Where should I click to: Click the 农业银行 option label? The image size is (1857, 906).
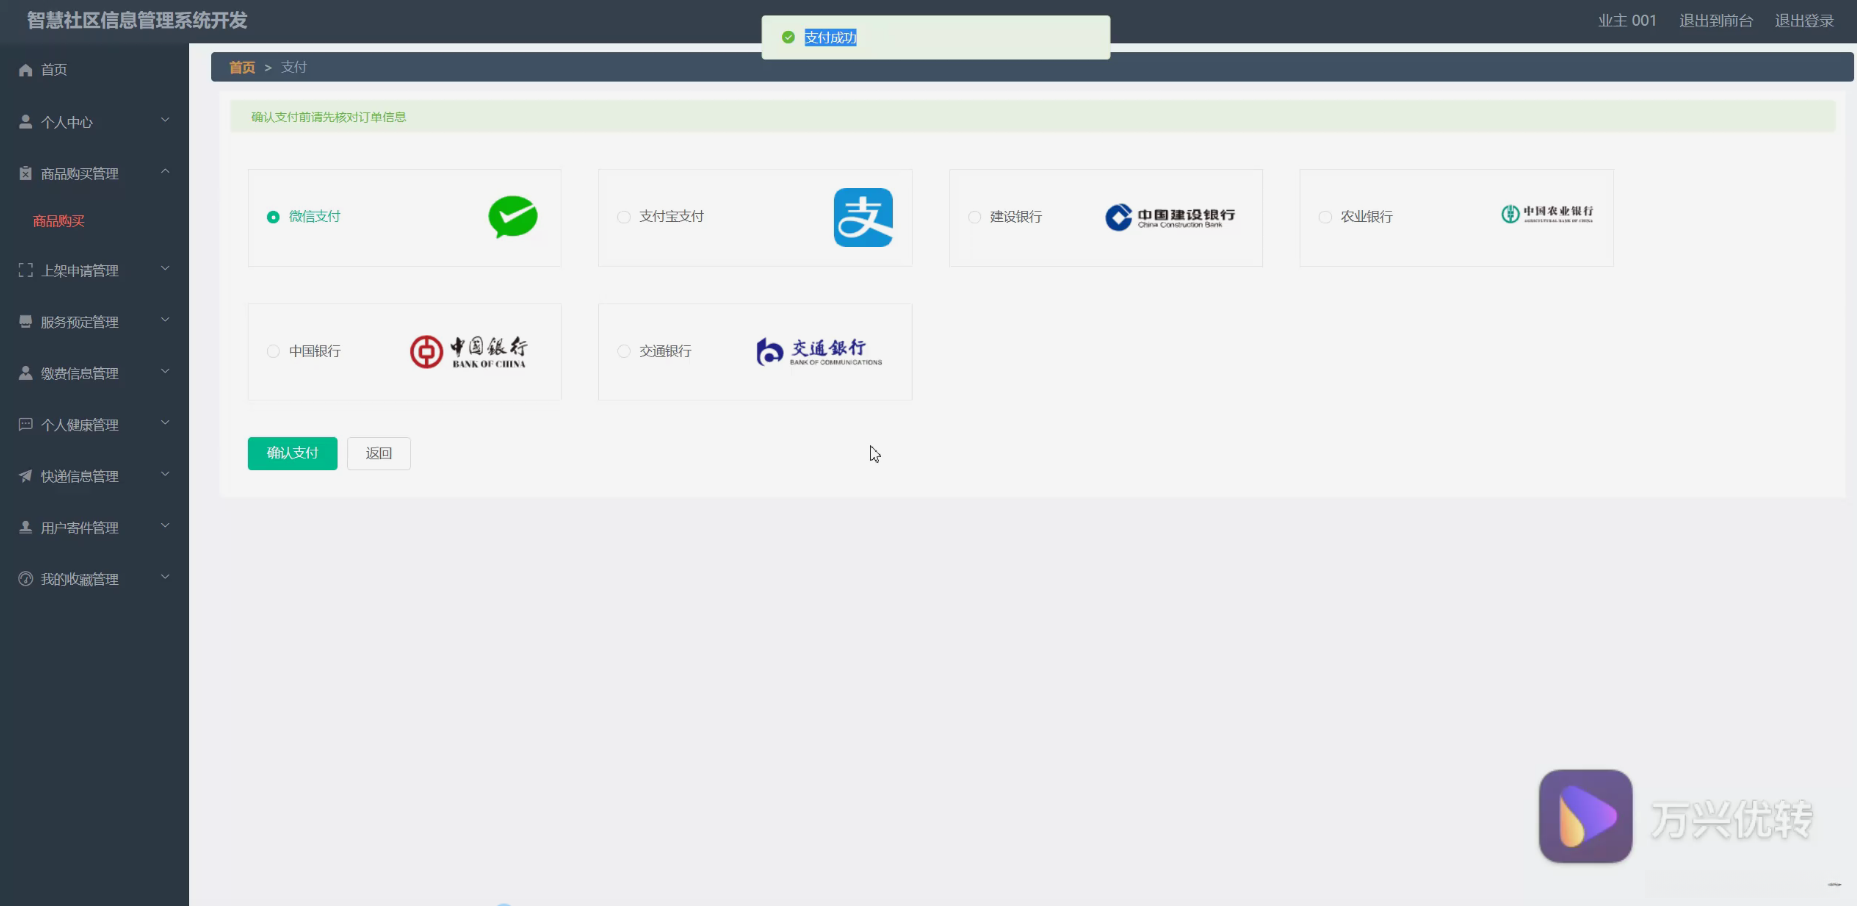(1367, 217)
